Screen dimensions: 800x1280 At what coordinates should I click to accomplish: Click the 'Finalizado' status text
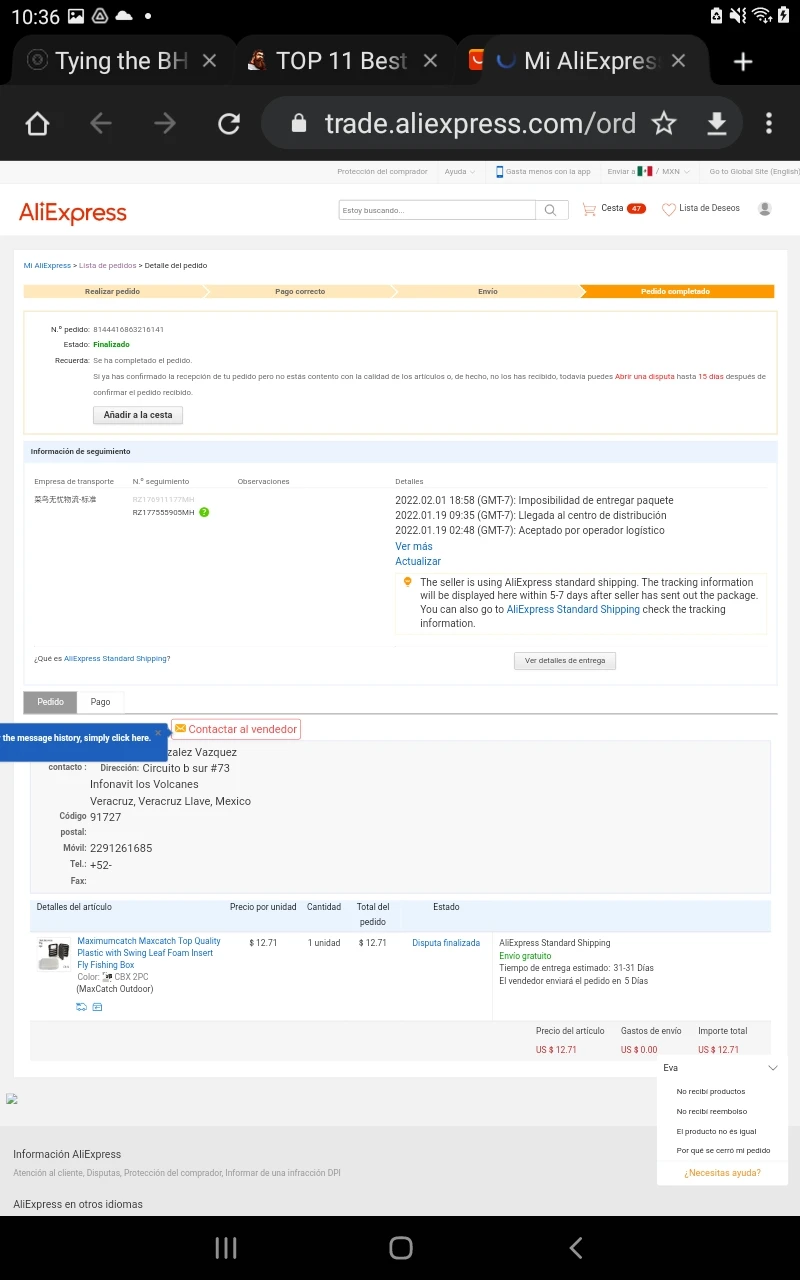point(111,344)
